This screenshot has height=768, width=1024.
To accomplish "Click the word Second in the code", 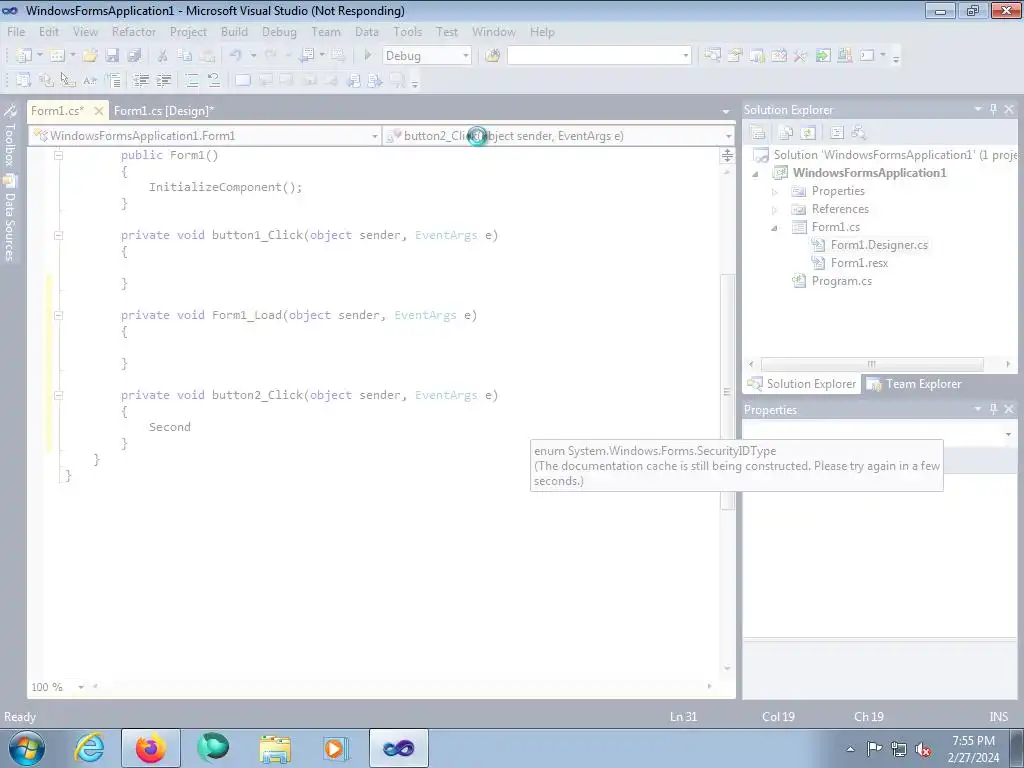I will click(170, 427).
